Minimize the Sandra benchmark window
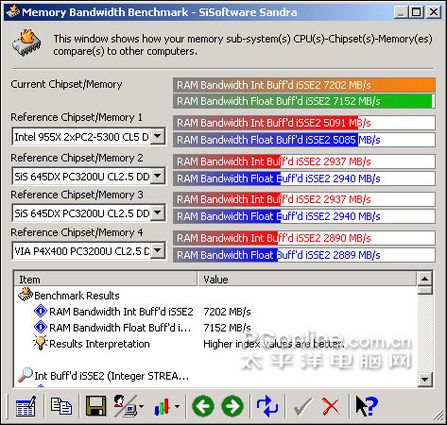Screen dimensions: 447x425 coord(401,12)
